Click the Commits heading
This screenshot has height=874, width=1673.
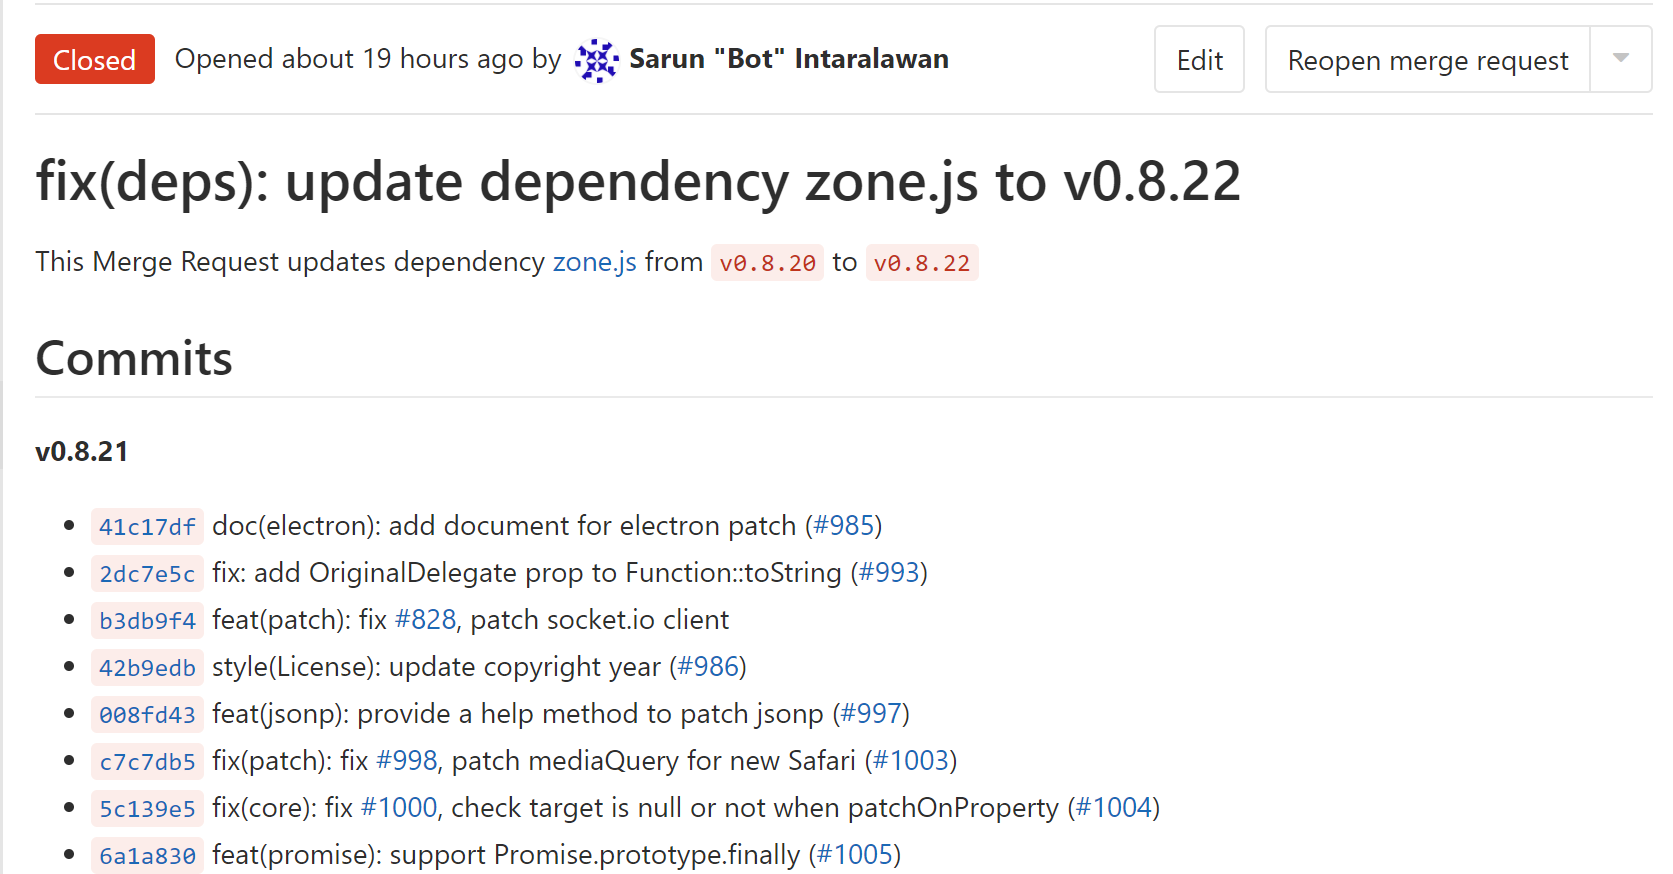[134, 358]
